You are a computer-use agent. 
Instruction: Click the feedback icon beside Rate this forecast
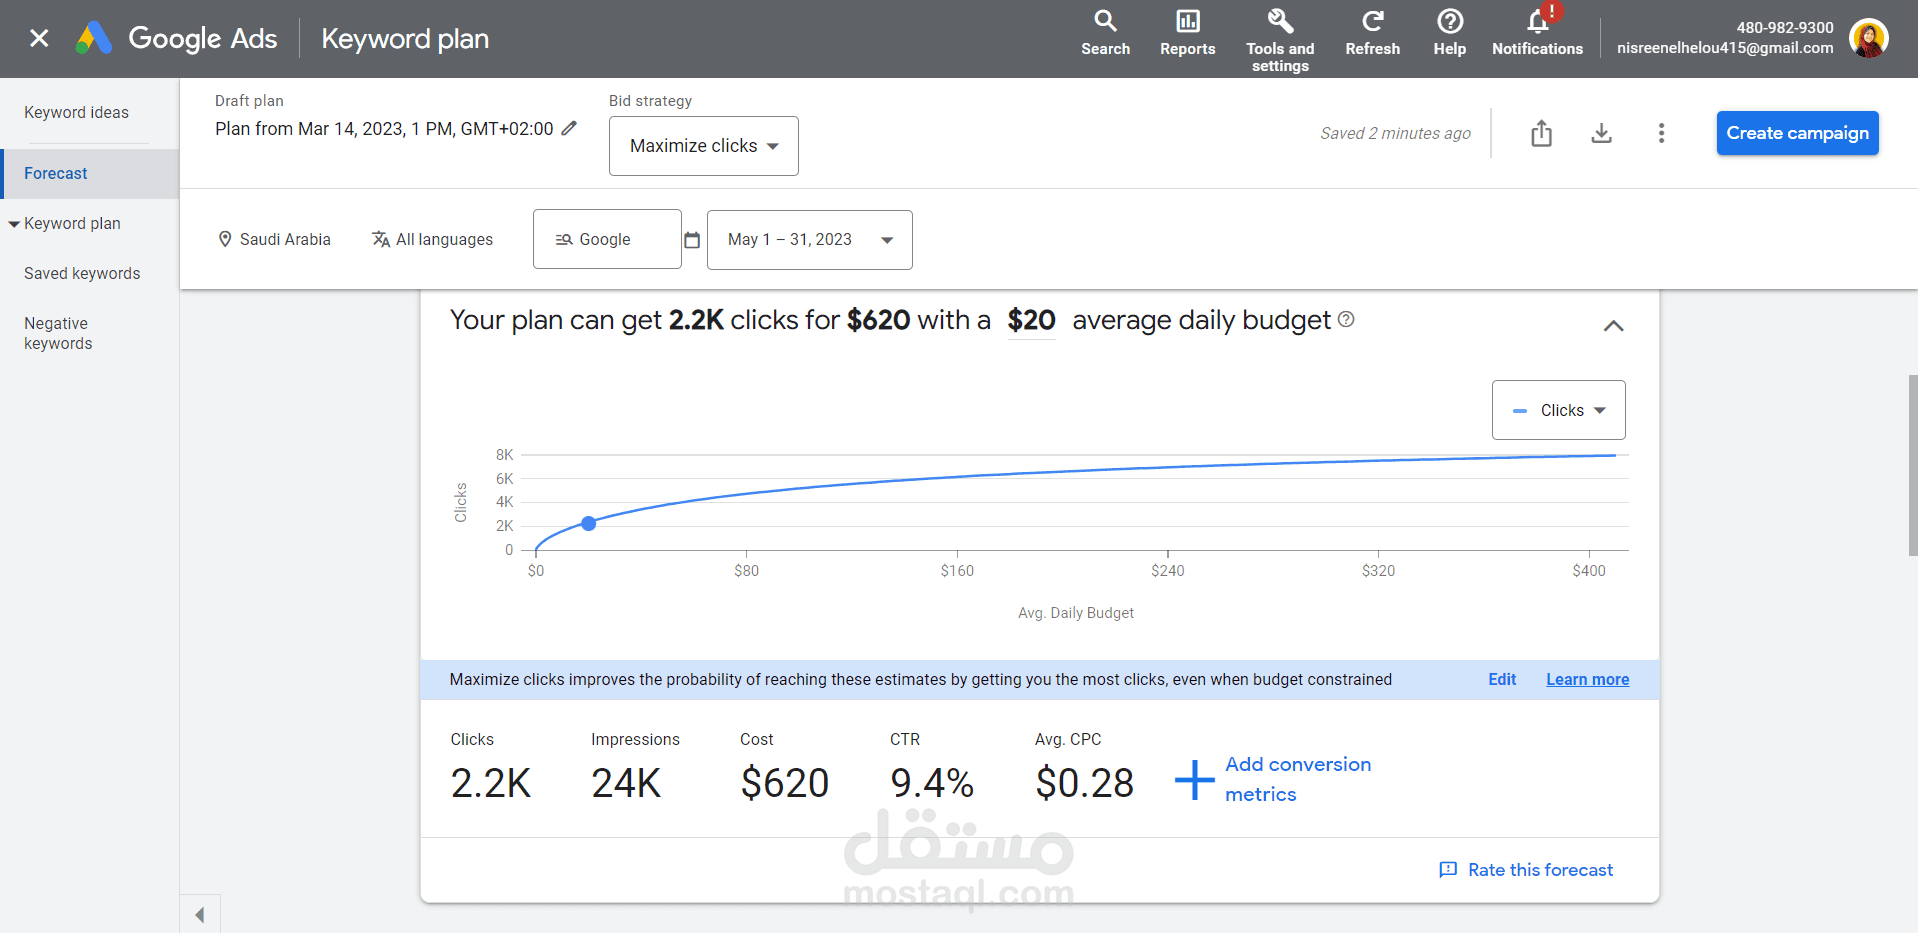[1448, 870]
